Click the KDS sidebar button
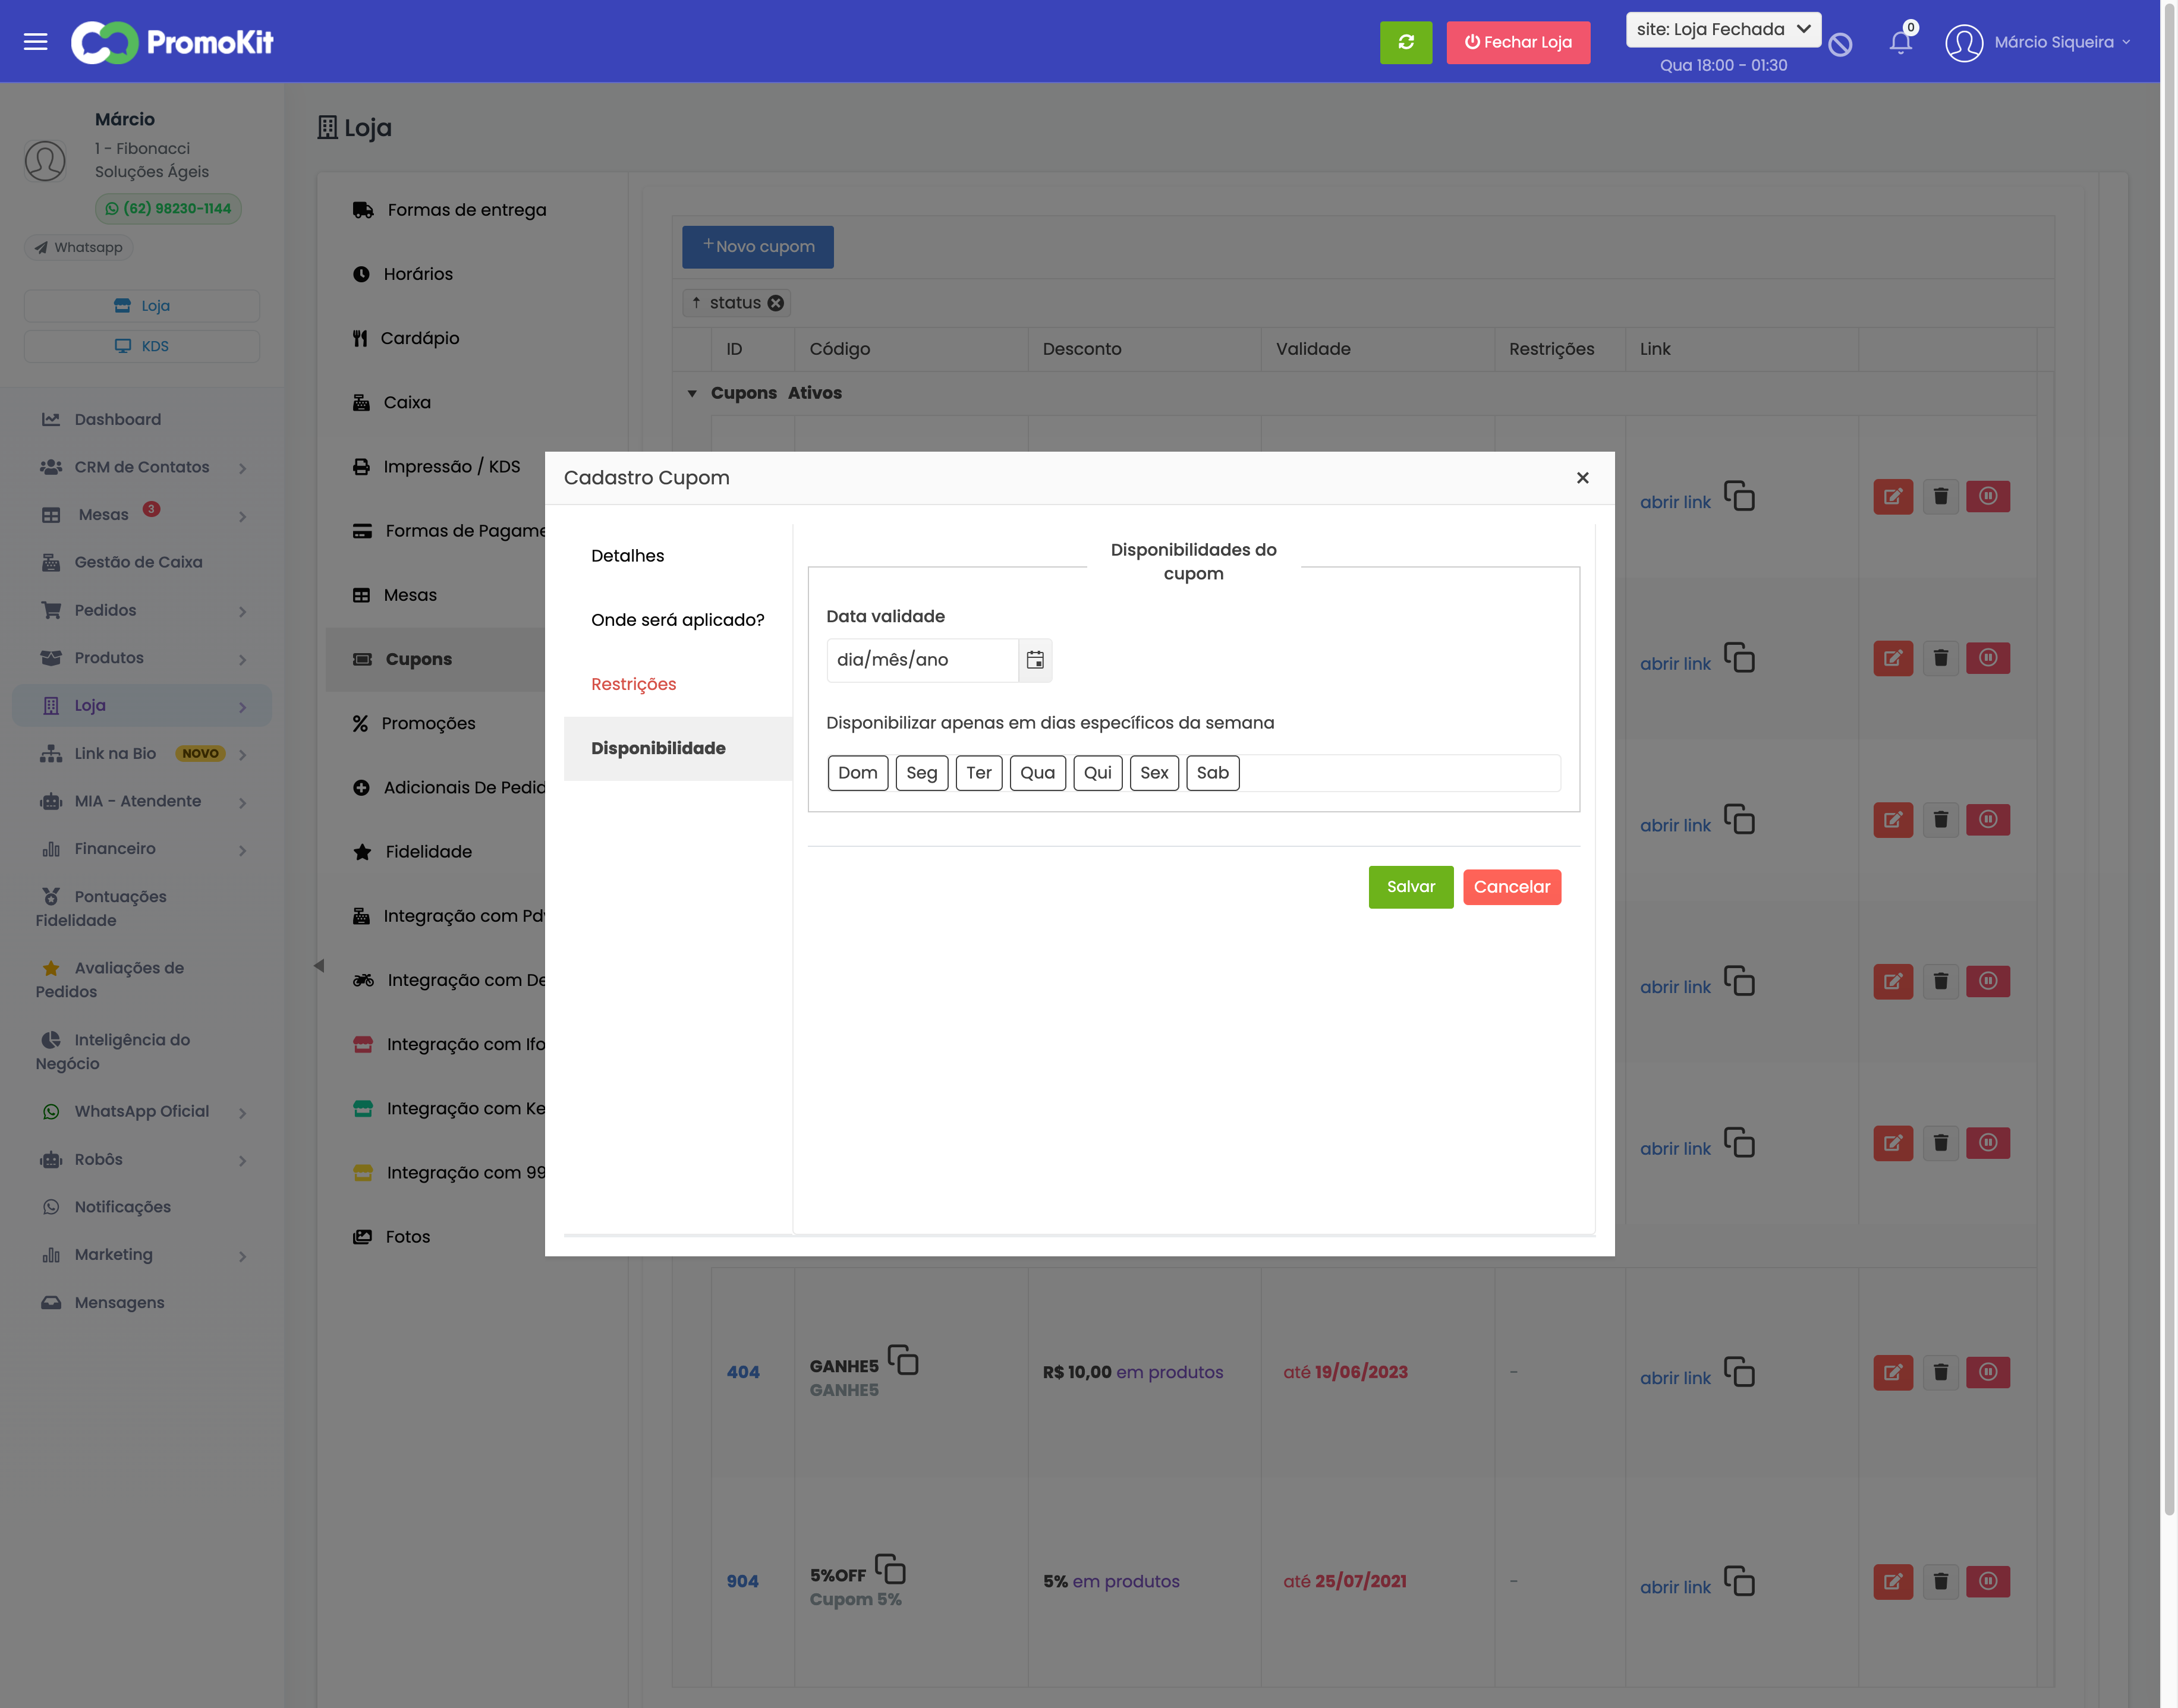The width and height of the screenshot is (2178, 1708). [142, 346]
